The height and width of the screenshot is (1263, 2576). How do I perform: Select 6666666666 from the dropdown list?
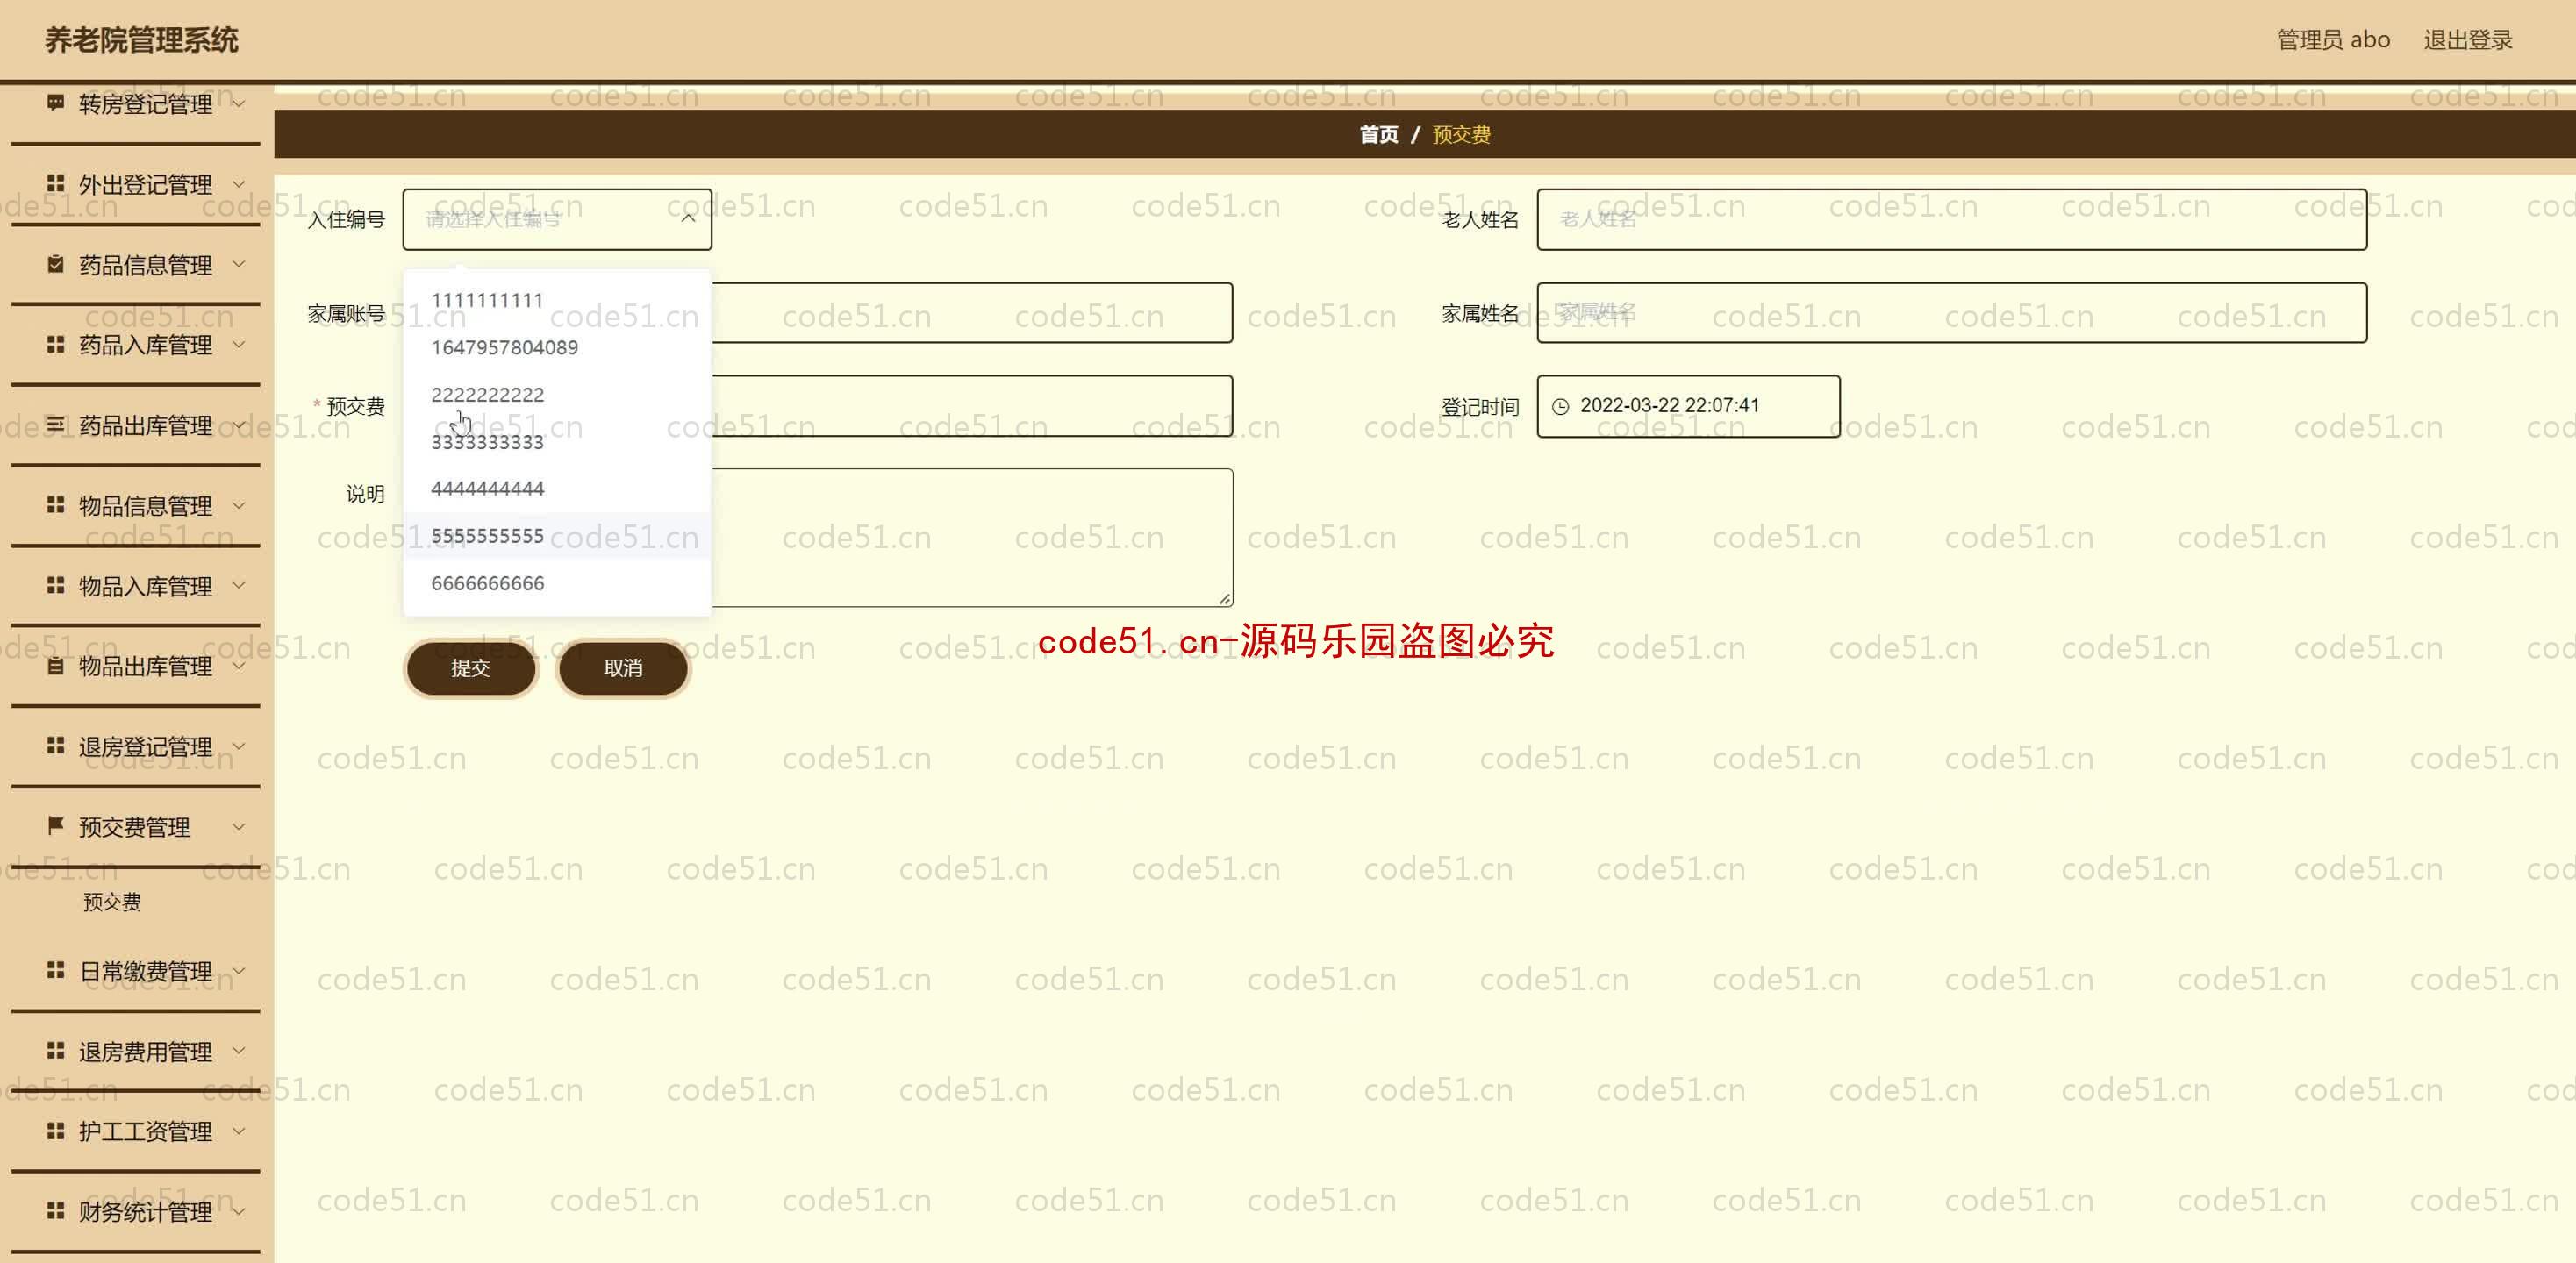coord(557,582)
